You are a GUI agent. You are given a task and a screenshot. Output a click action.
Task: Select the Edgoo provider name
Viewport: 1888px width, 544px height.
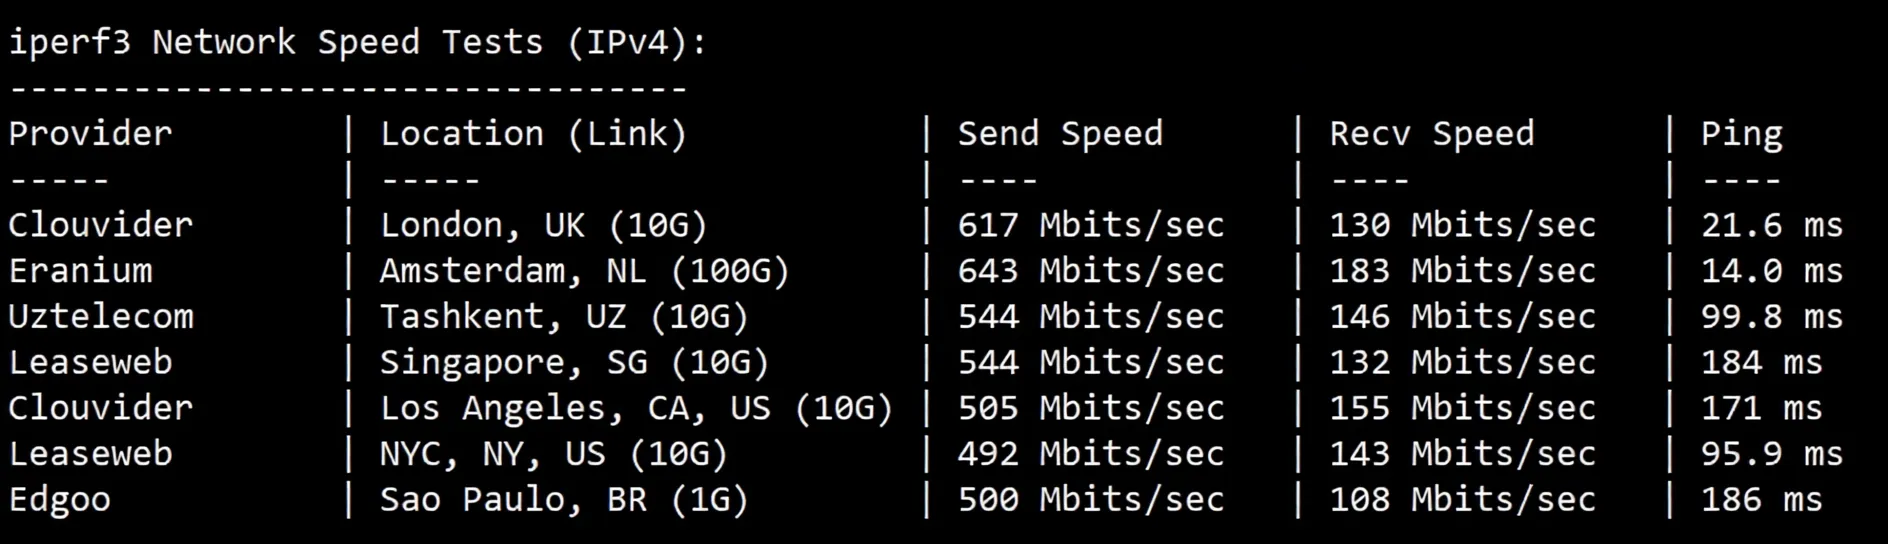click(60, 500)
